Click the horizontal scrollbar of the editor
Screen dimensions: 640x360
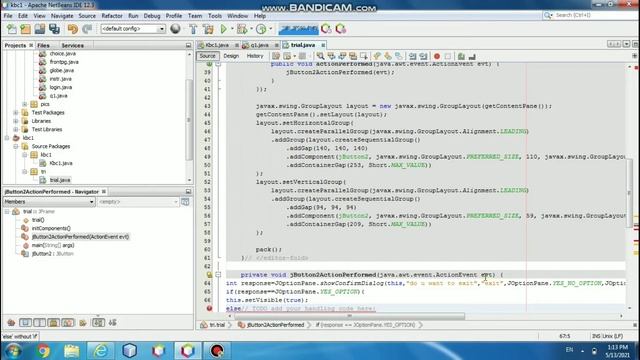click(x=349, y=316)
